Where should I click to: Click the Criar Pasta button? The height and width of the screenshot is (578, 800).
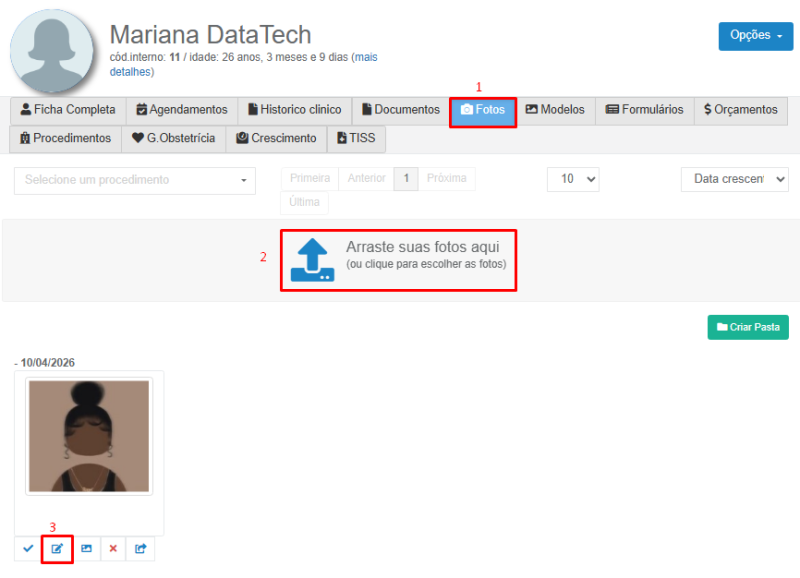pyautogui.click(x=748, y=328)
